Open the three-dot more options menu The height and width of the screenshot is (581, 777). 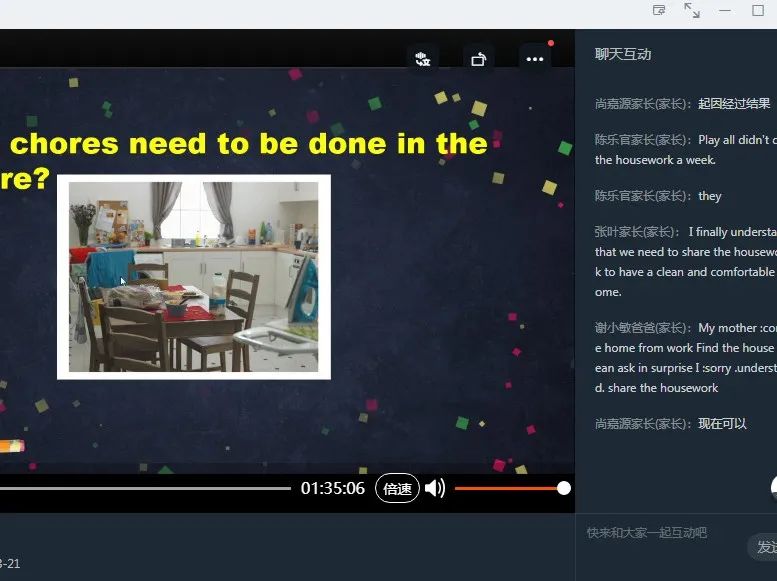pos(535,59)
